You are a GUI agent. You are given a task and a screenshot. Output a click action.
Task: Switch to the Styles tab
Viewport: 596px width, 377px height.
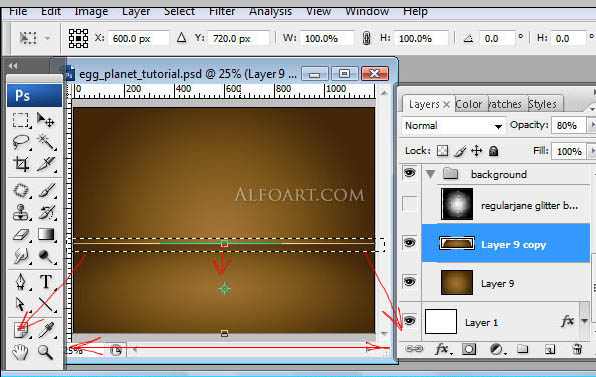542,104
